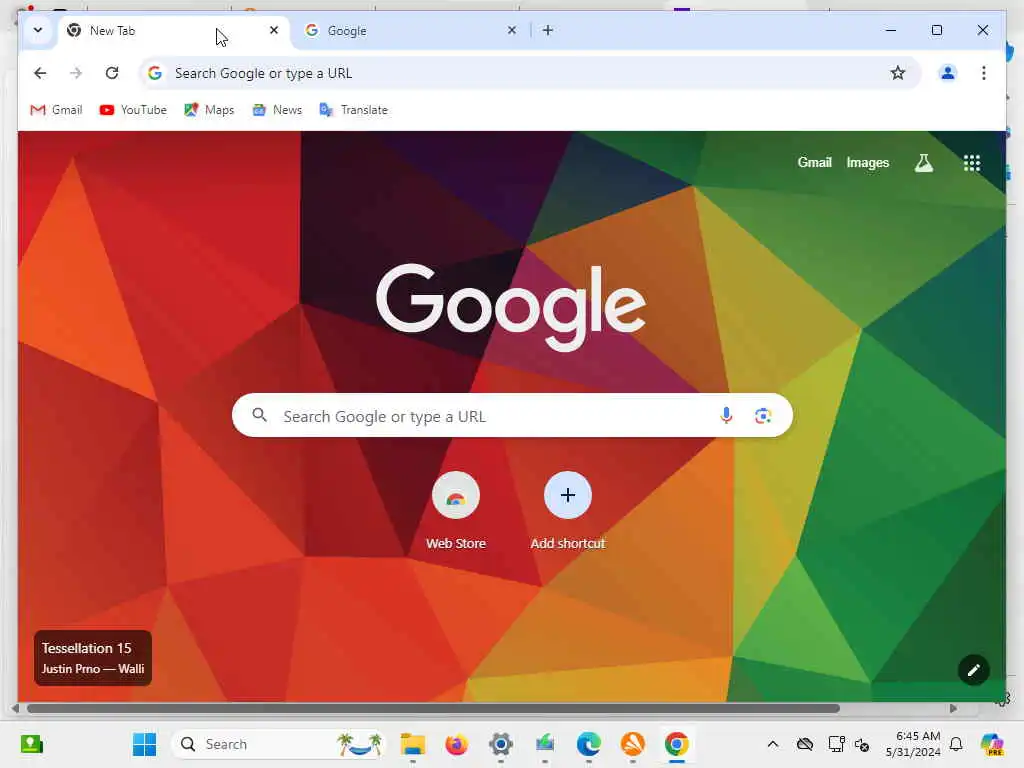Screen dimensions: 1024x768
Task: Click the taskbar Search box
Action: pos(279,744)
